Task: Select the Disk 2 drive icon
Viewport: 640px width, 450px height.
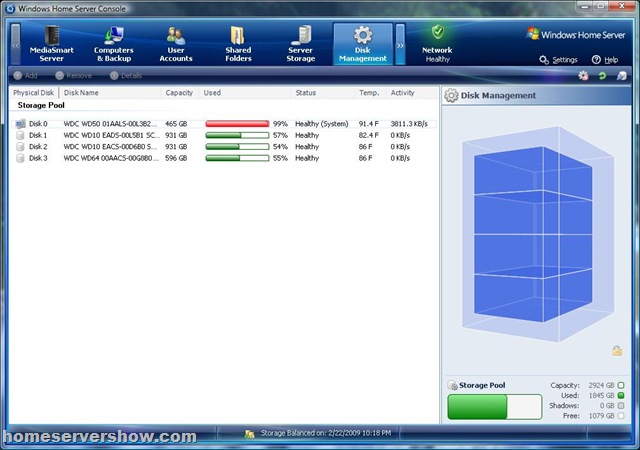Action: (20, 147)
